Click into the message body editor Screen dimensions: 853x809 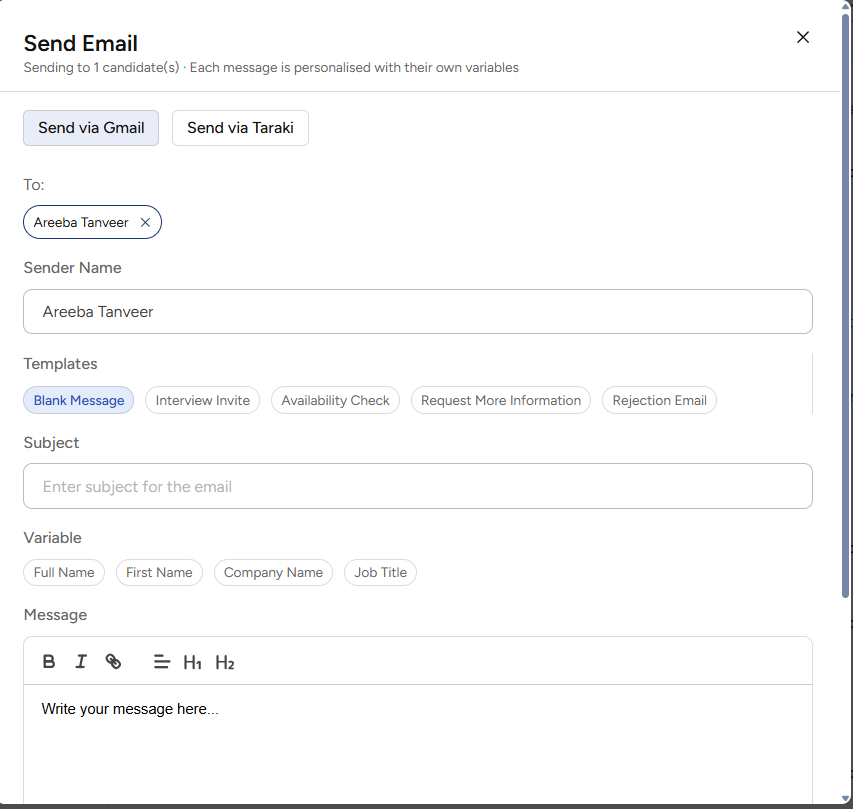tap(418, 744)
